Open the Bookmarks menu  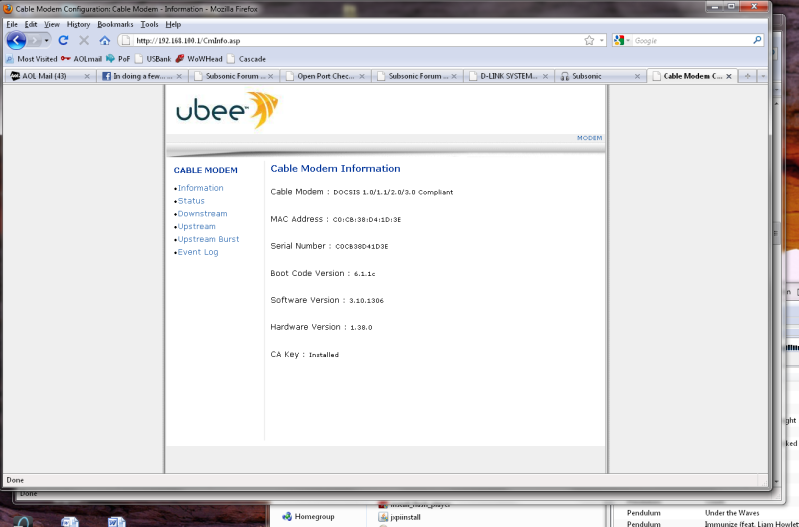coord(115,24)
